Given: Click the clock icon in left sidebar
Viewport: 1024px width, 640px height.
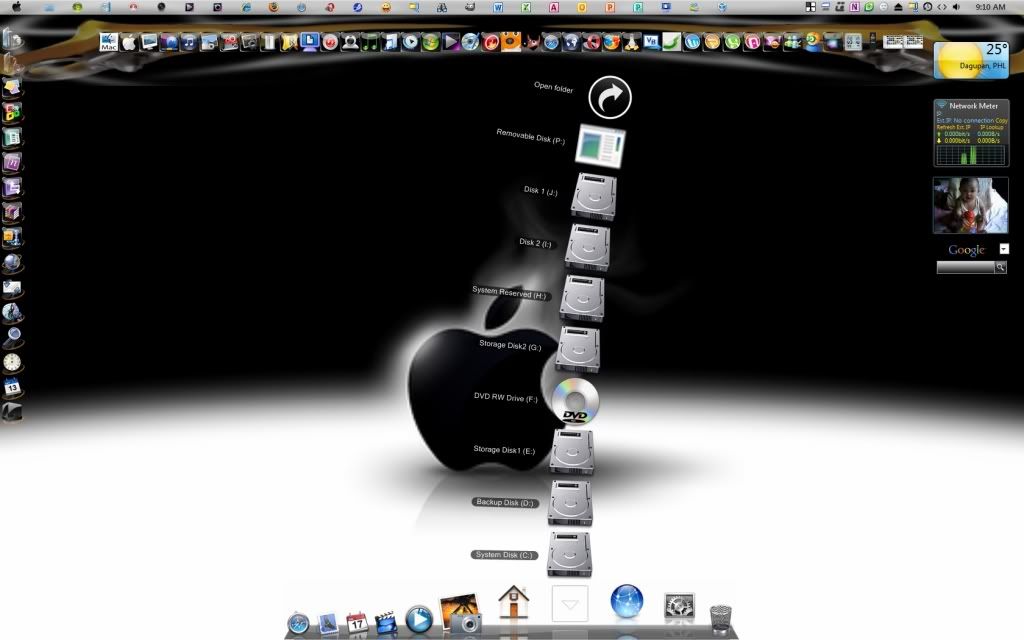Looking at the screenshot, I should 12,362.
